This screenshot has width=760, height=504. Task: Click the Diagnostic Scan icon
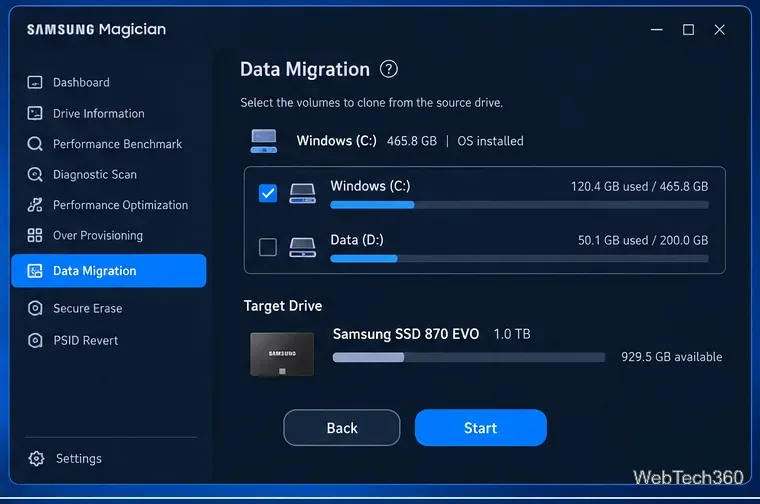tap(35, 174)
